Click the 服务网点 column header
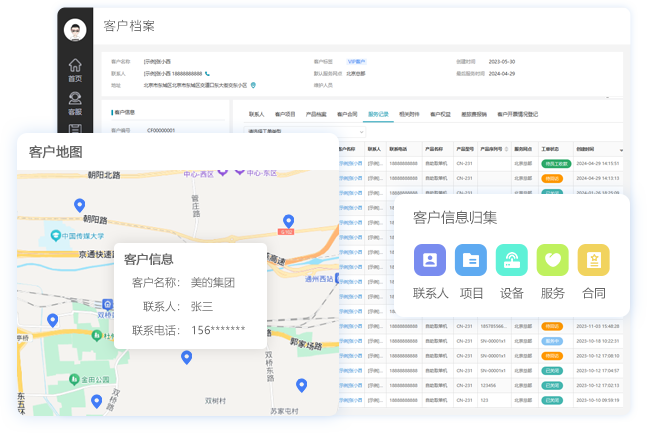This screenshot has height=433, width=647. coord(523,149)
